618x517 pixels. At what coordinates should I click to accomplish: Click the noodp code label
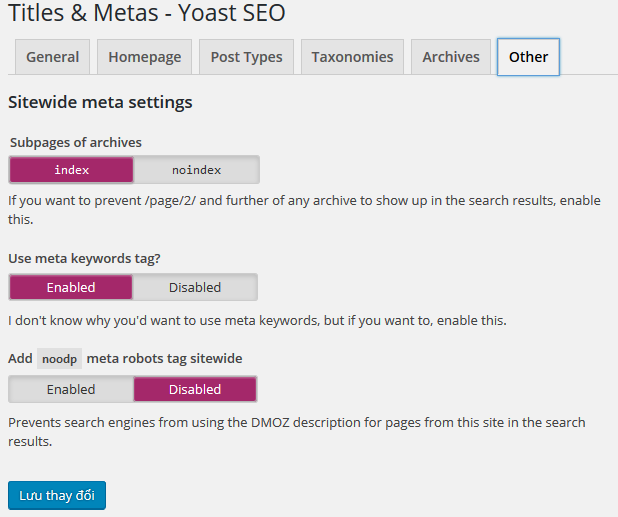tap(60, 359)
